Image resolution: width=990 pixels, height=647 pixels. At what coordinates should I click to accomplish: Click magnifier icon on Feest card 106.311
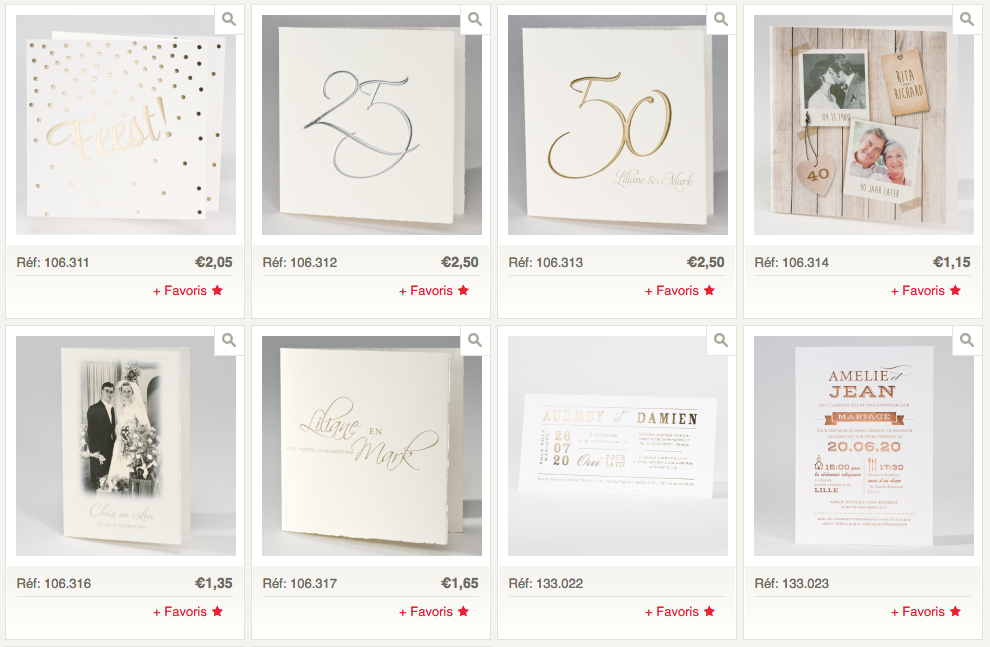tap(229, 20)
